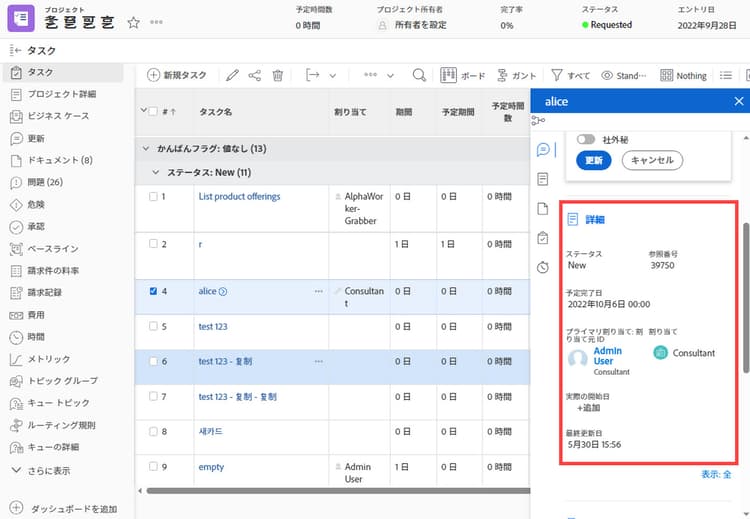Open the Standard view eye selector
Image resolution: width=750 pixels, height=519 pixels.
tap(624, 76)
